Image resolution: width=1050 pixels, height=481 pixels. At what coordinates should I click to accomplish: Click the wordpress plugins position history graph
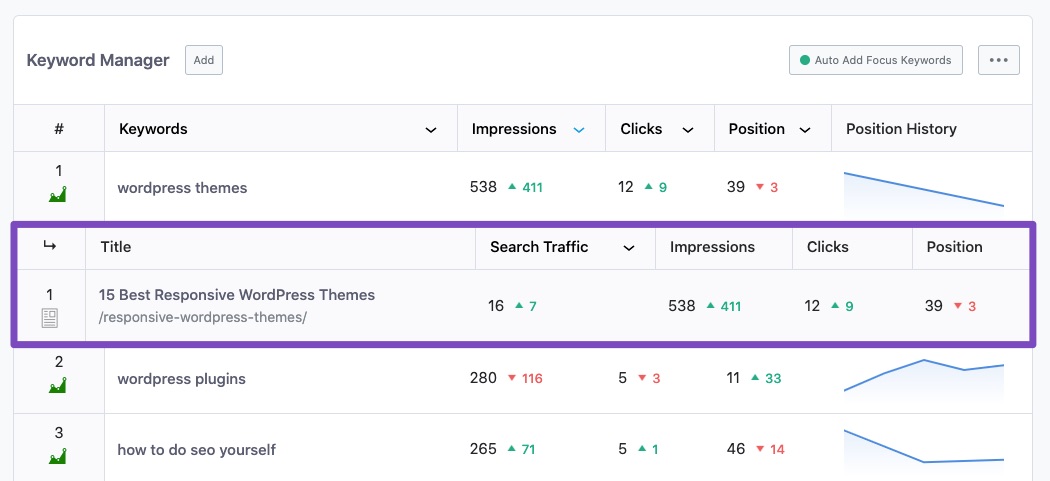click(923, 375)
